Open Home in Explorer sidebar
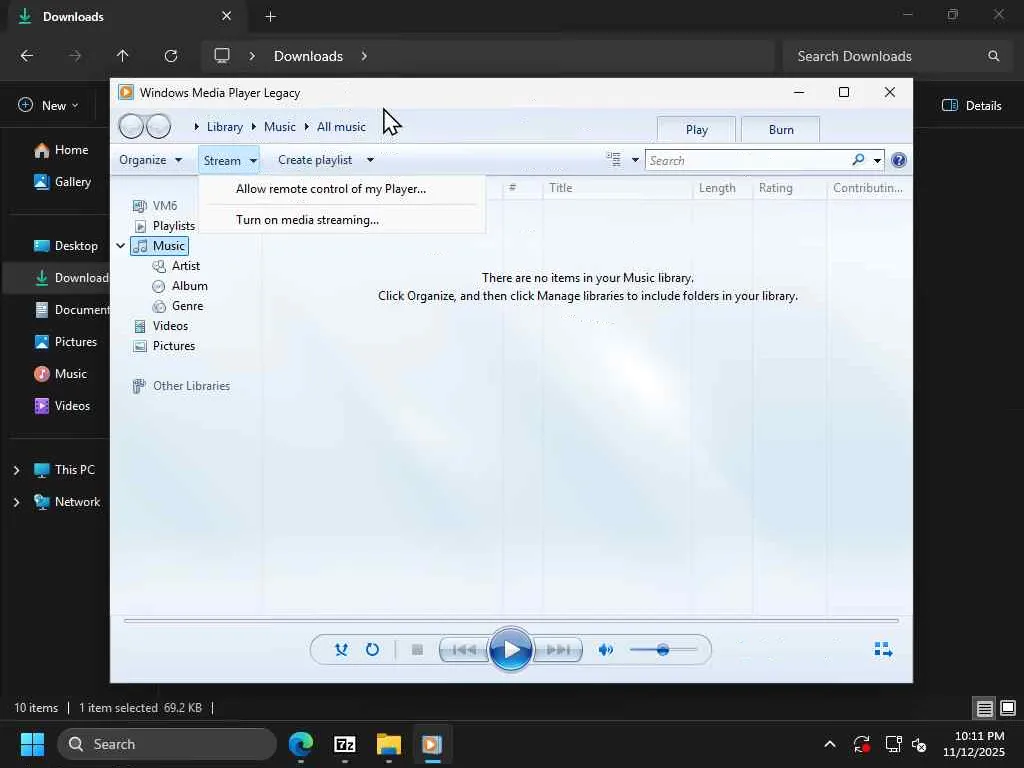The image size is (1024, 768). click(61, 150)
